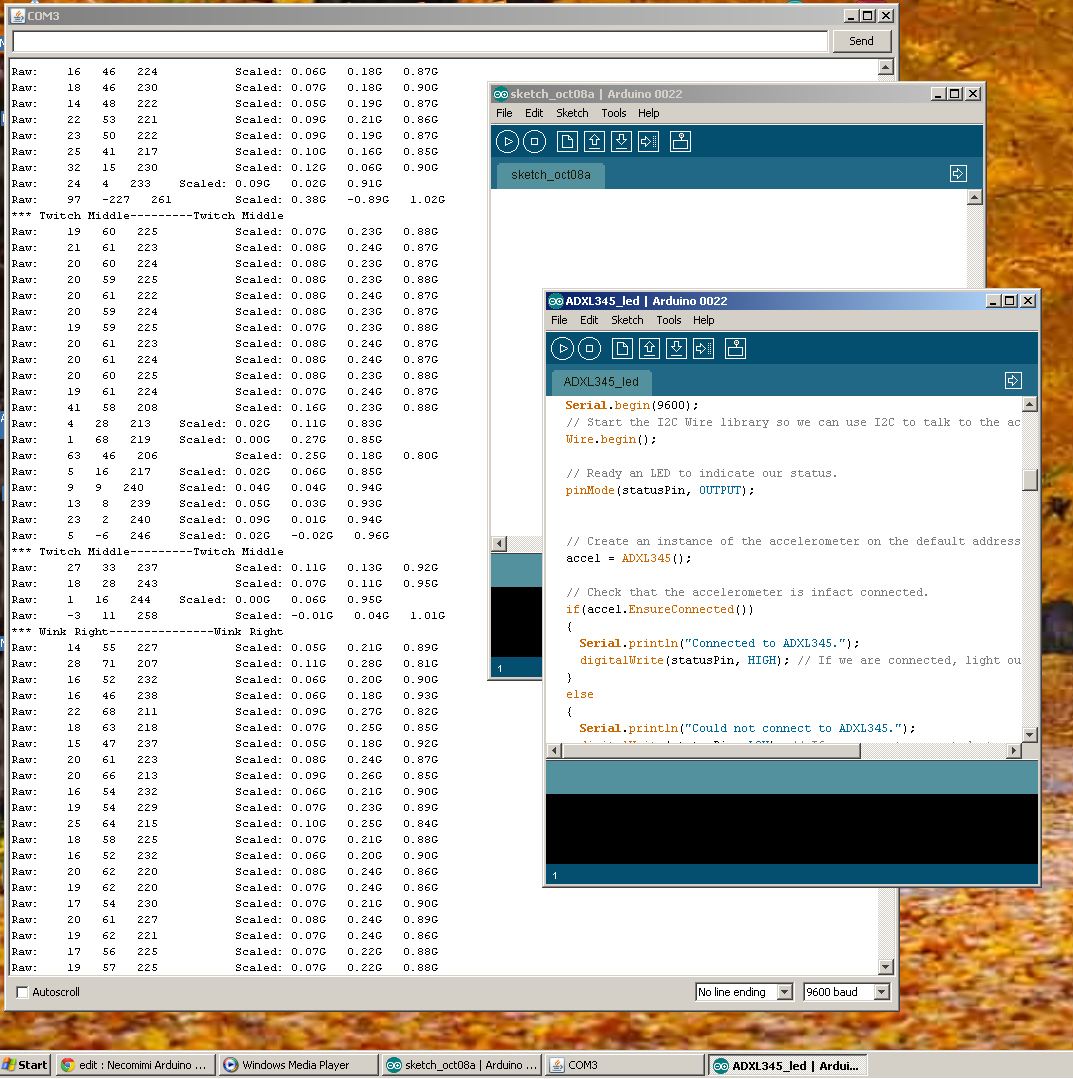Open Serial Monitor icon in ADXL345_led toolbar
Screen dimensions: 1073x1079
click(x=735, y=349)
